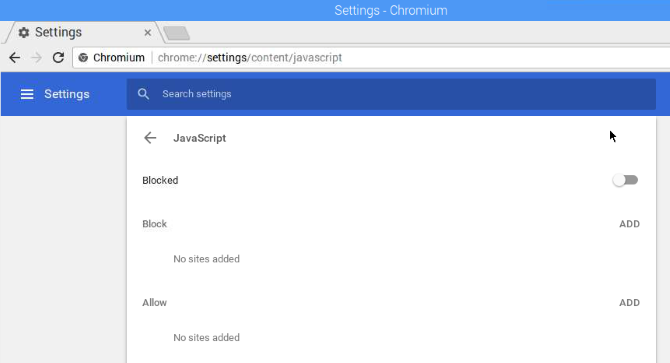Image resolution: width=670 pixels, height=363 pixels.
Task: Focus the Search settings field
Action: point(391,94)
